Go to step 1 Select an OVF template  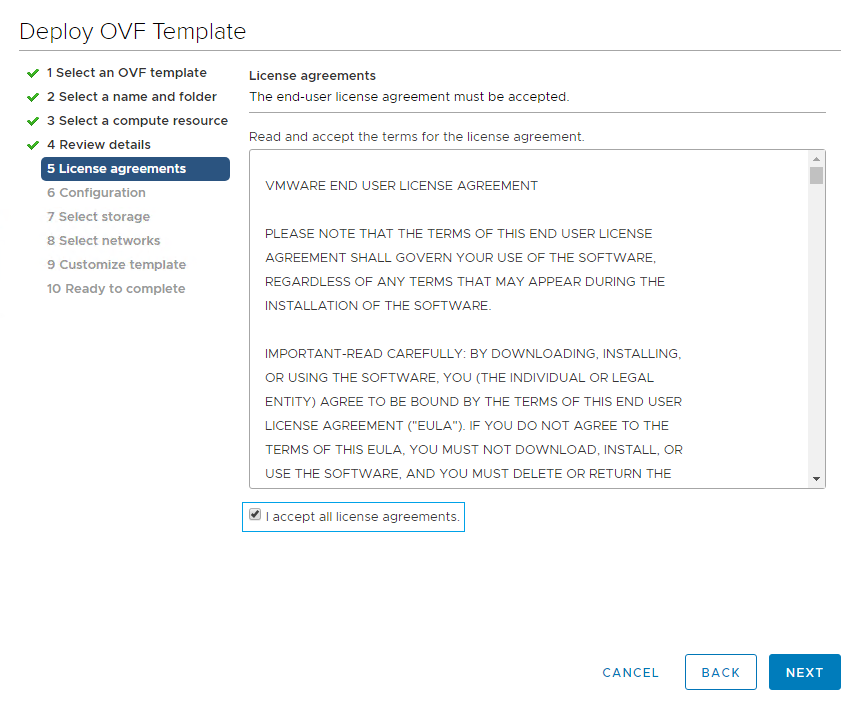point(126,73)
